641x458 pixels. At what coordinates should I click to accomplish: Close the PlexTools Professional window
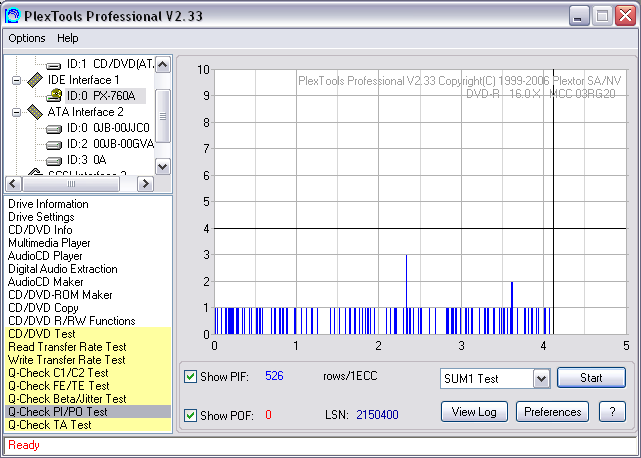(625, 16)
